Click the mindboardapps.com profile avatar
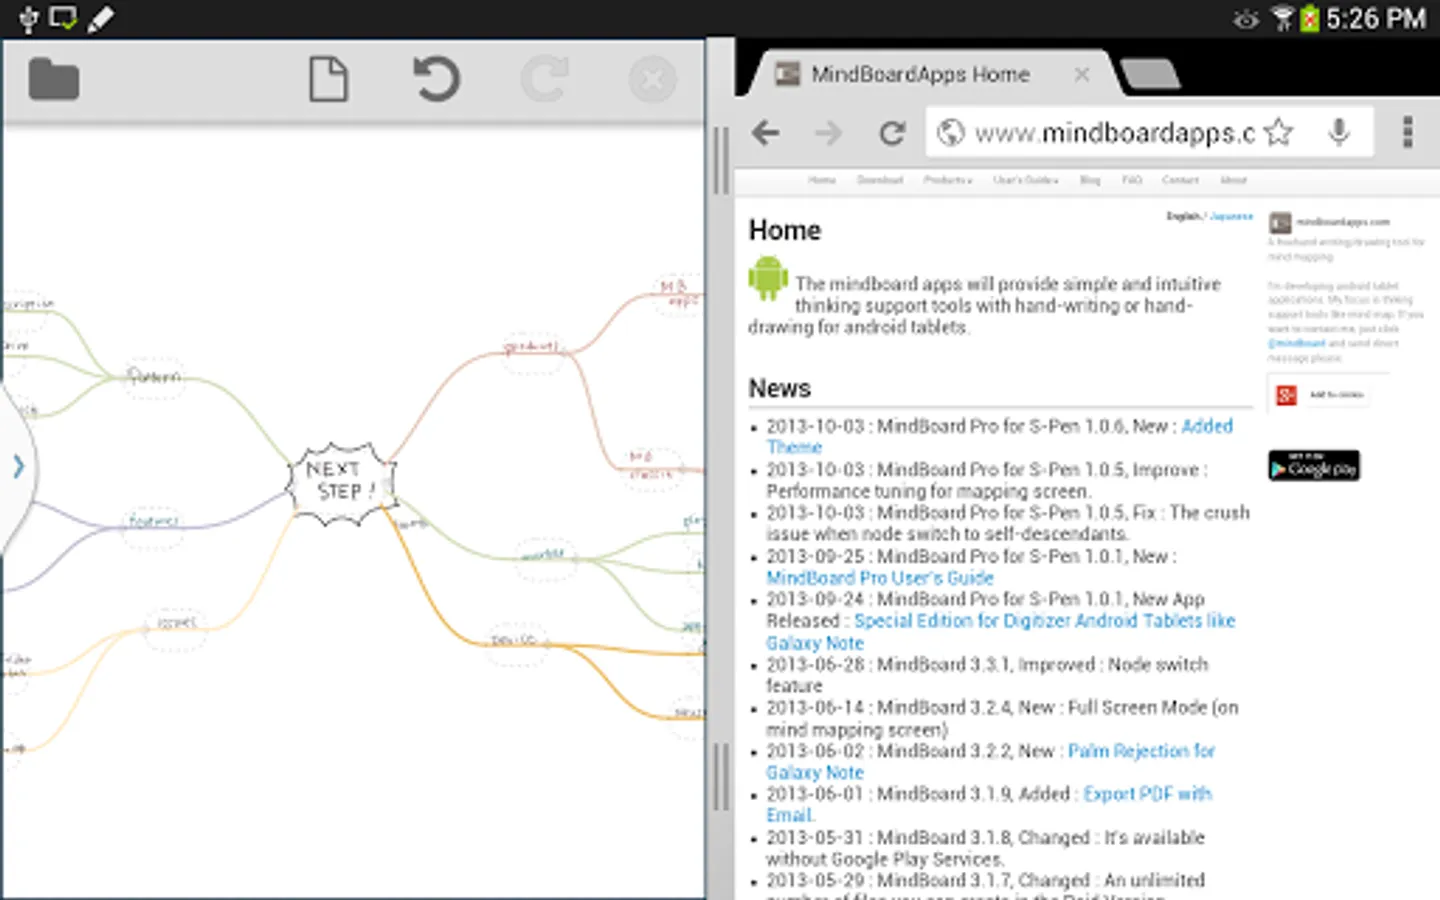1440x900 pixels. point(1280,222)
